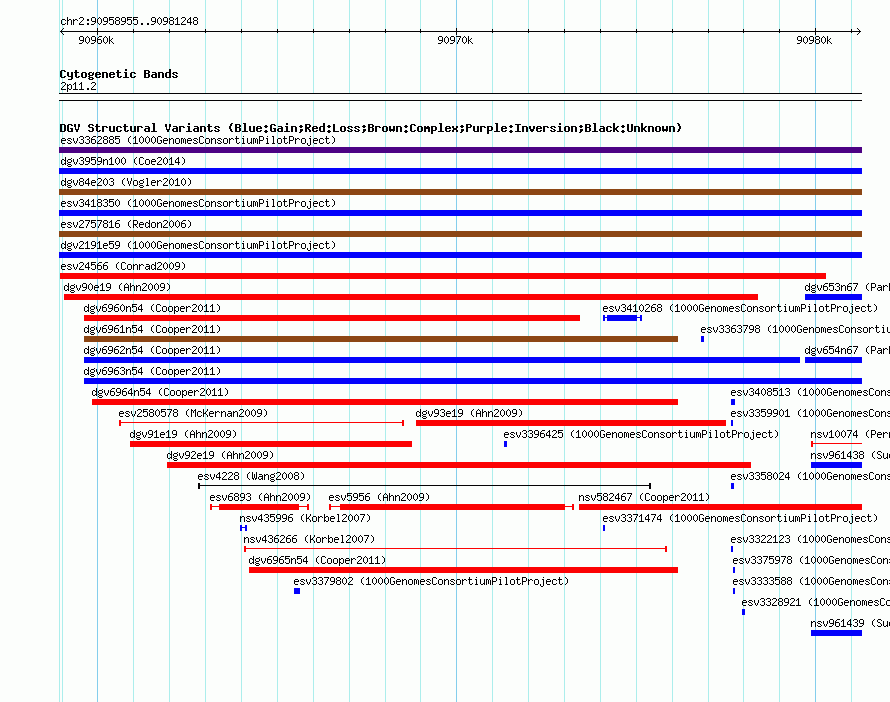The width and height of the screenshot is (890, 702).
Task: Select the nsv961439 variant label
Action: point(850,623)
